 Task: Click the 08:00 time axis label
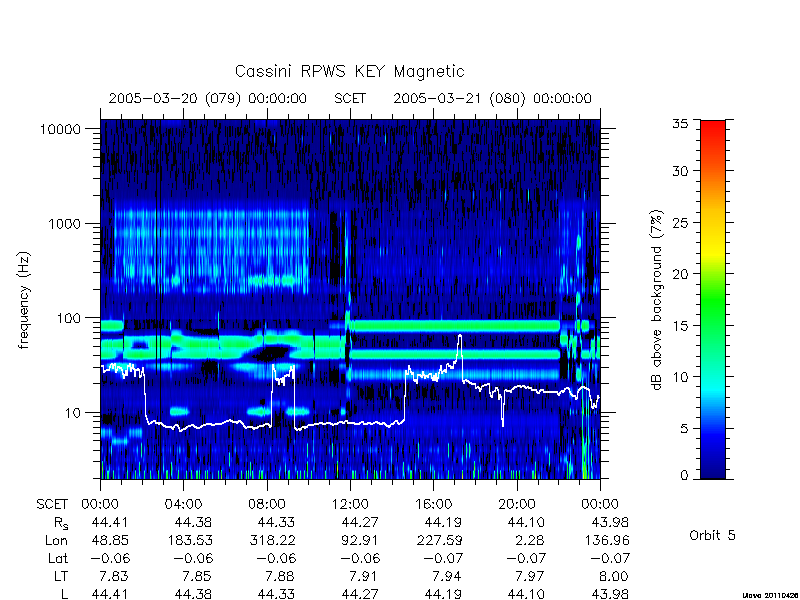[x=267, y=505]
